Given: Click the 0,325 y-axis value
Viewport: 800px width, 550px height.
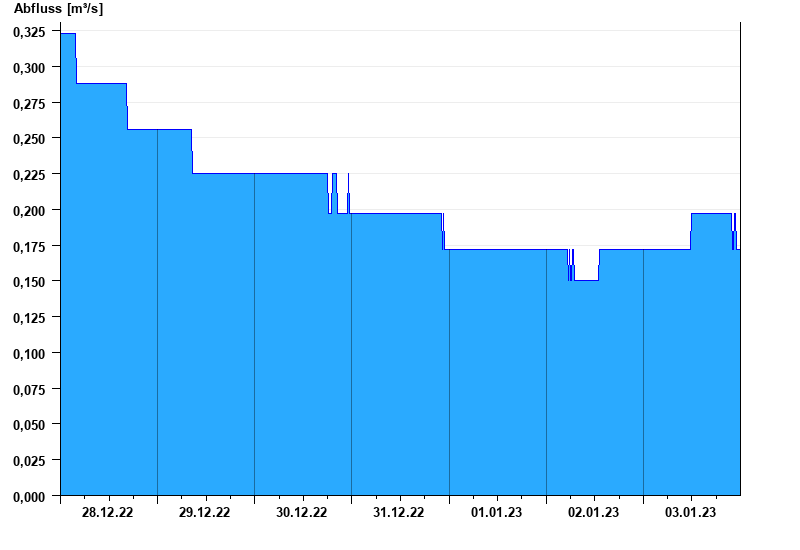Looking at the screenshot, I should tap(29, 32).
